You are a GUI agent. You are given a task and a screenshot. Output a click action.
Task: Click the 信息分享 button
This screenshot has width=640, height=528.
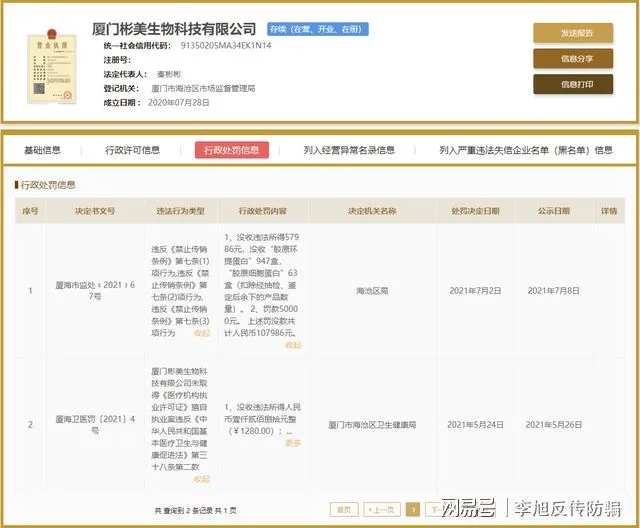tap(573, 59)
